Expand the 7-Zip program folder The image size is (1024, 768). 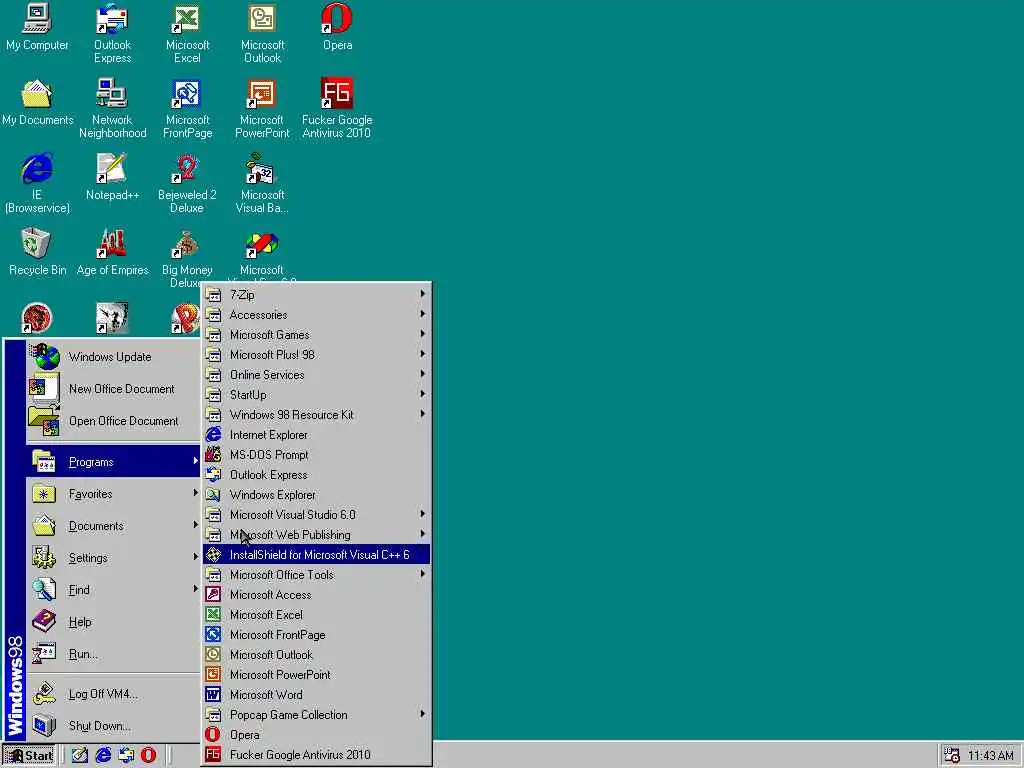316,295
